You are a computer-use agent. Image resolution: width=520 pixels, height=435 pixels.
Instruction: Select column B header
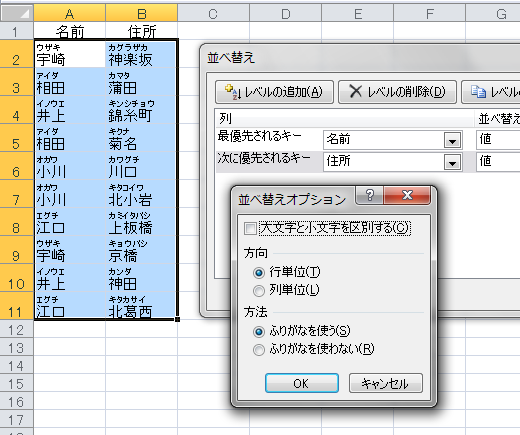tap(141, 14)
